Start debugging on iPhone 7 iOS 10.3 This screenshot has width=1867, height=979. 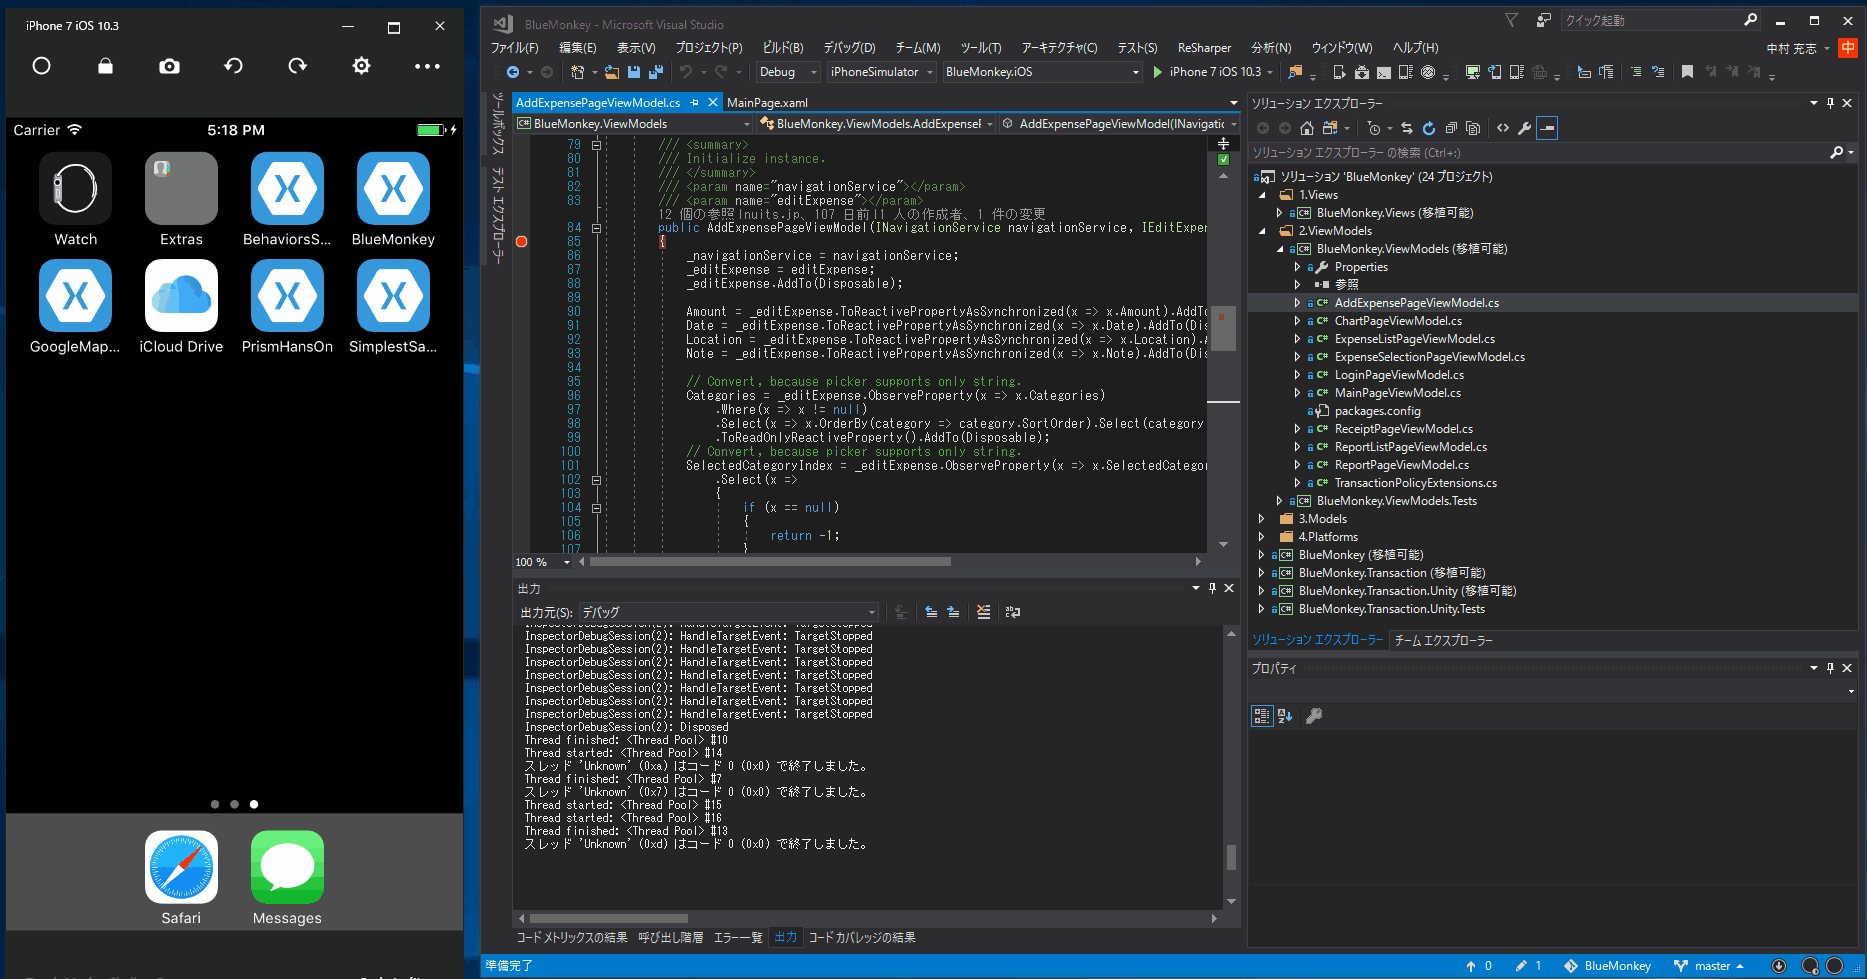pyautogui.click(x=1207, y=72)
